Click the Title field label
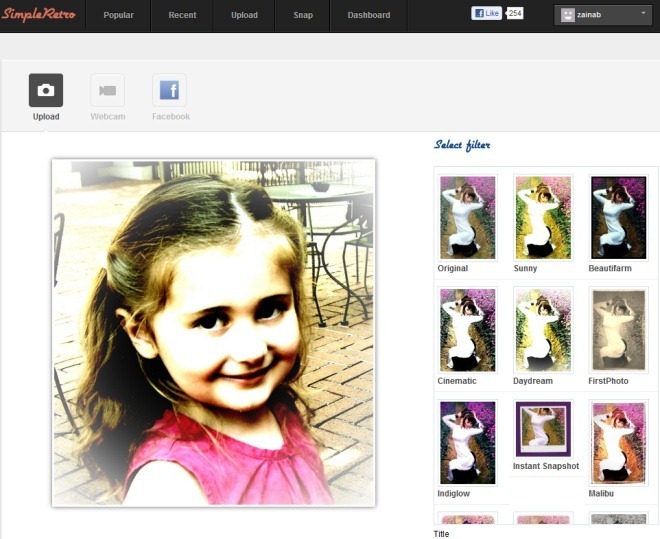 [x=442, y=534]
